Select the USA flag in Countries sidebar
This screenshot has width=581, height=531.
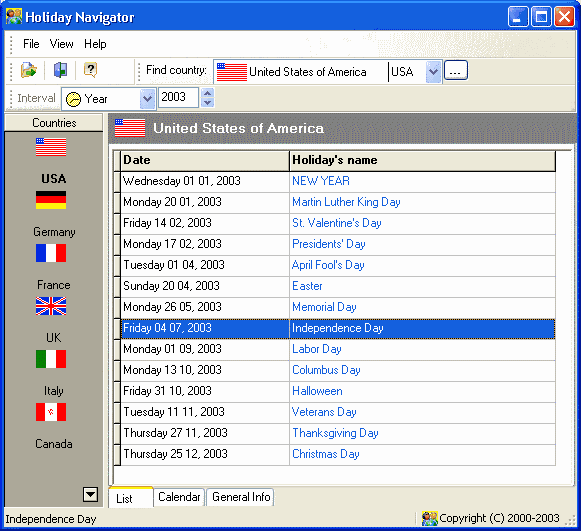pyautogui.click(x=51, y=147)
